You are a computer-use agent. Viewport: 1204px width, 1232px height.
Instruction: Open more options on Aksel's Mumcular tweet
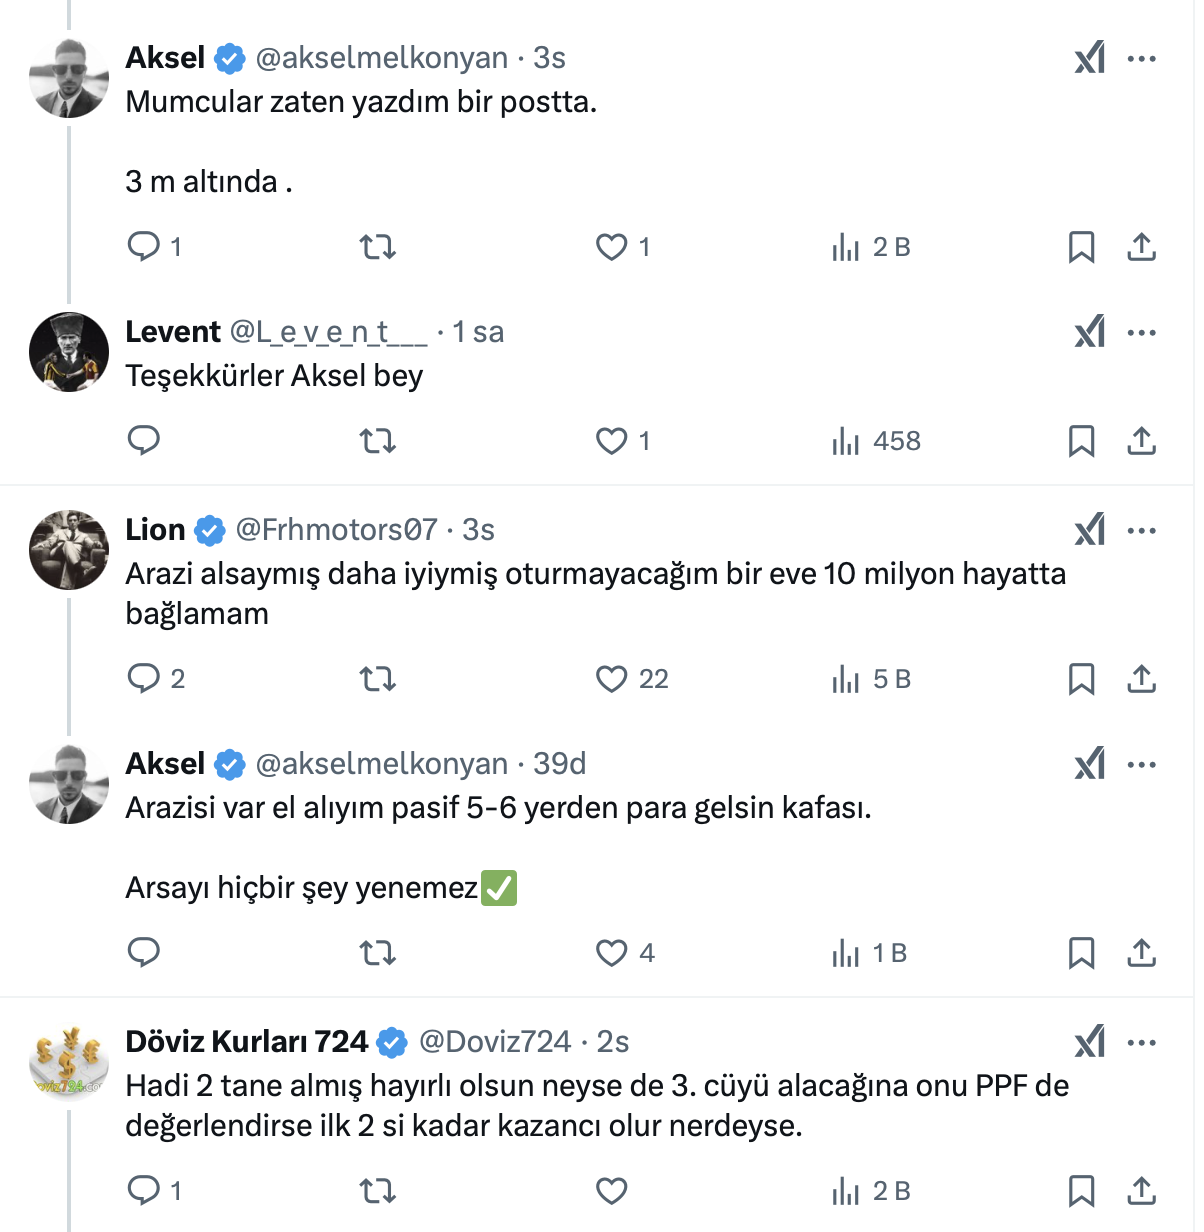(x=1141, y=58)
